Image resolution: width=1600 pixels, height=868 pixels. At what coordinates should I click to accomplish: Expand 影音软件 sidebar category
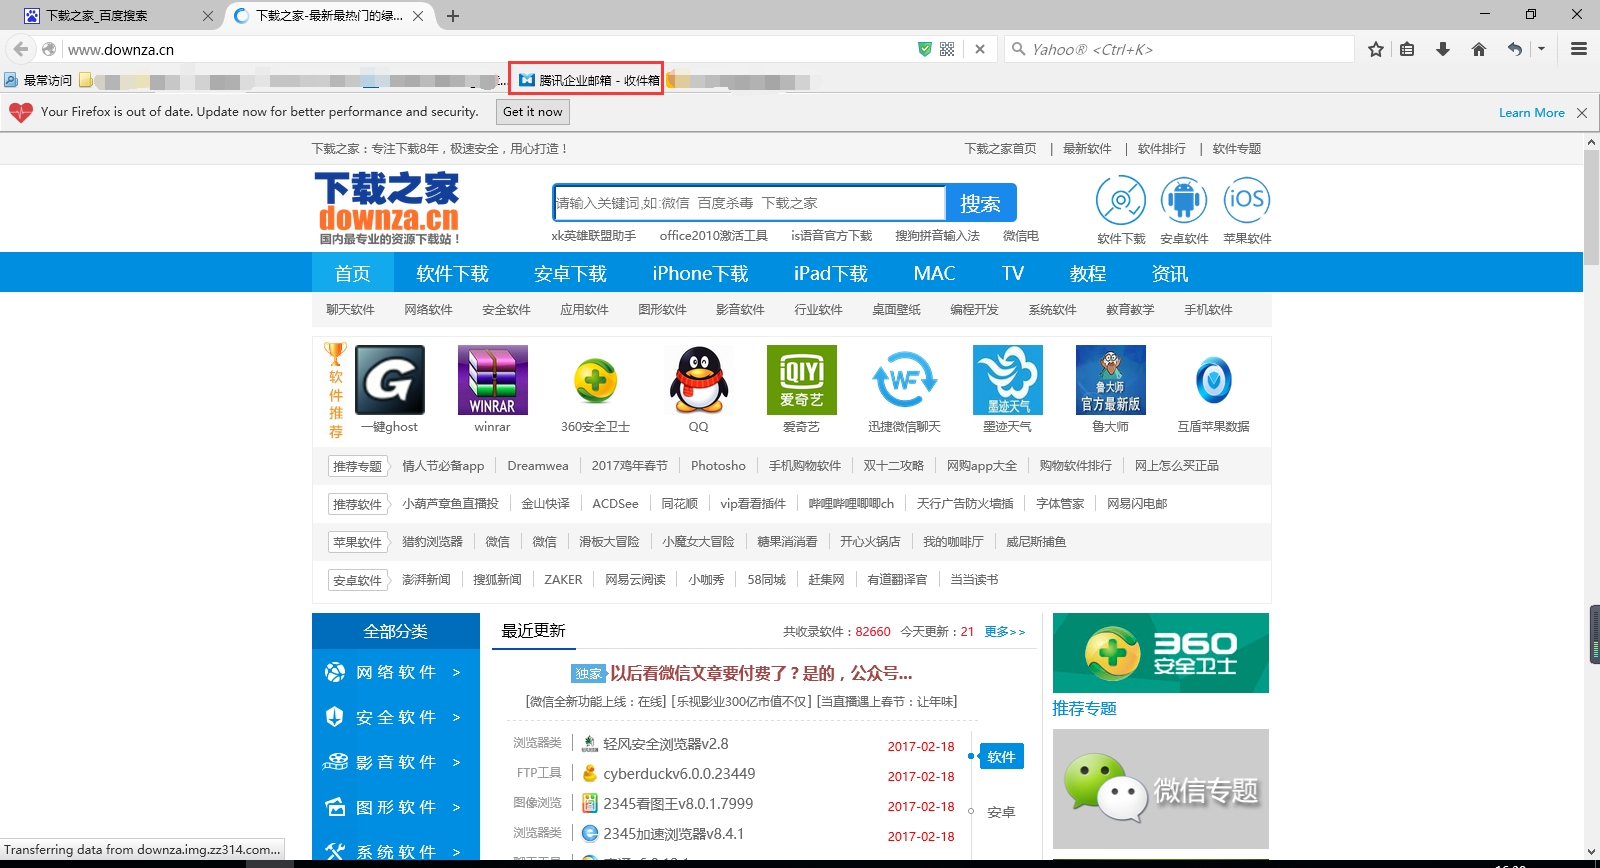[396, 762]
